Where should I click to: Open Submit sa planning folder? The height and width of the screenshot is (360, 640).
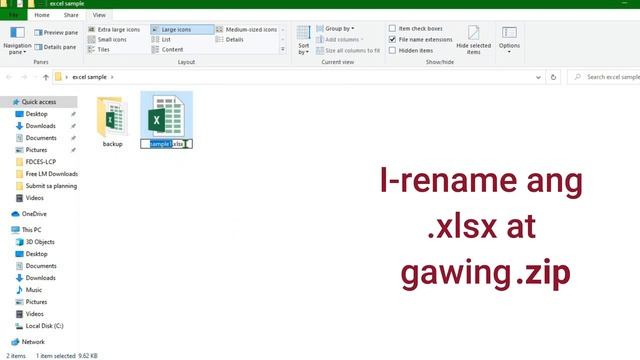pyautogui.click(x=51, y=186)
